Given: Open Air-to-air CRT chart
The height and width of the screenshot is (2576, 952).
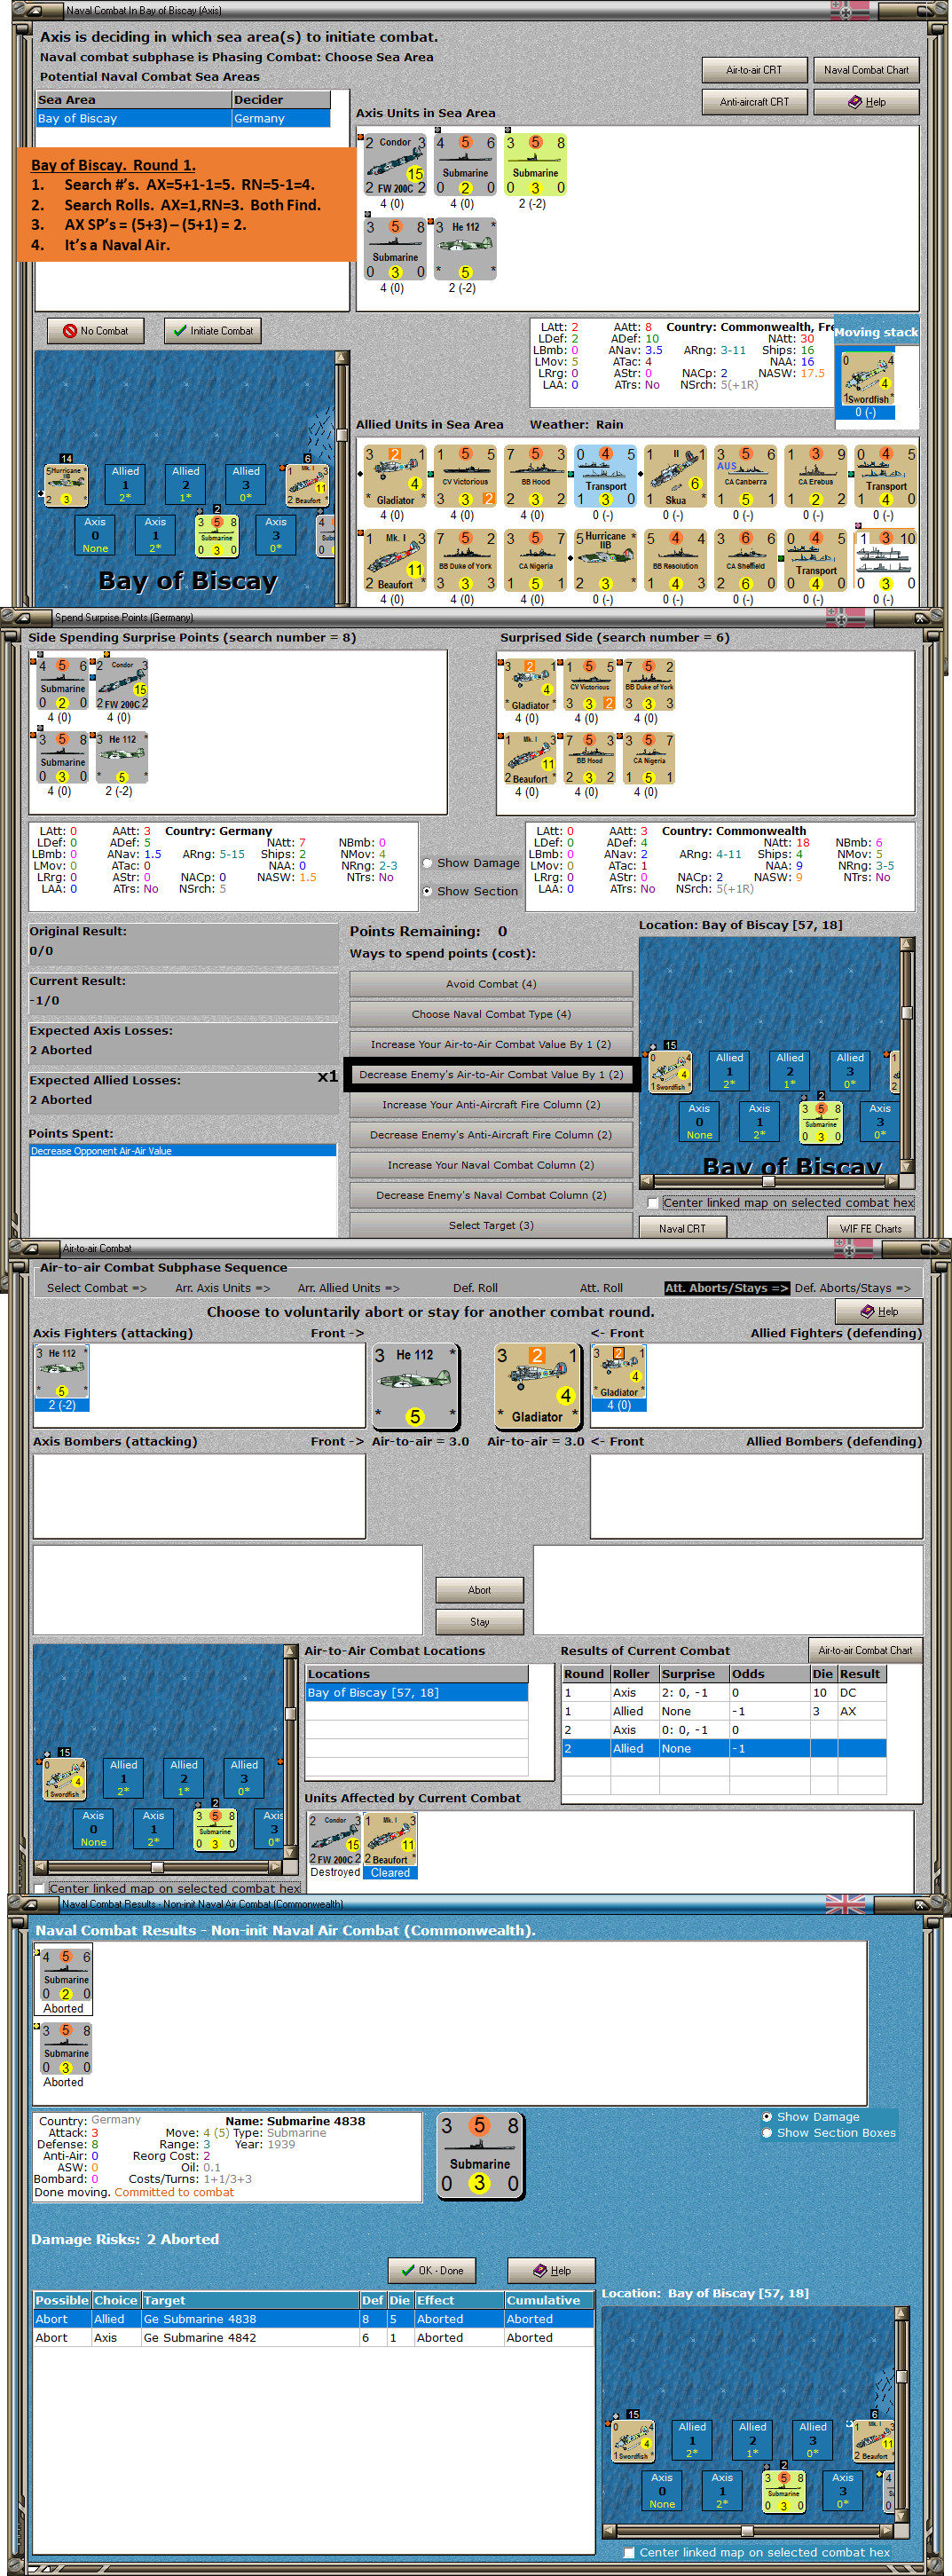Looking at the screenshot, I should tap(754, 70).
